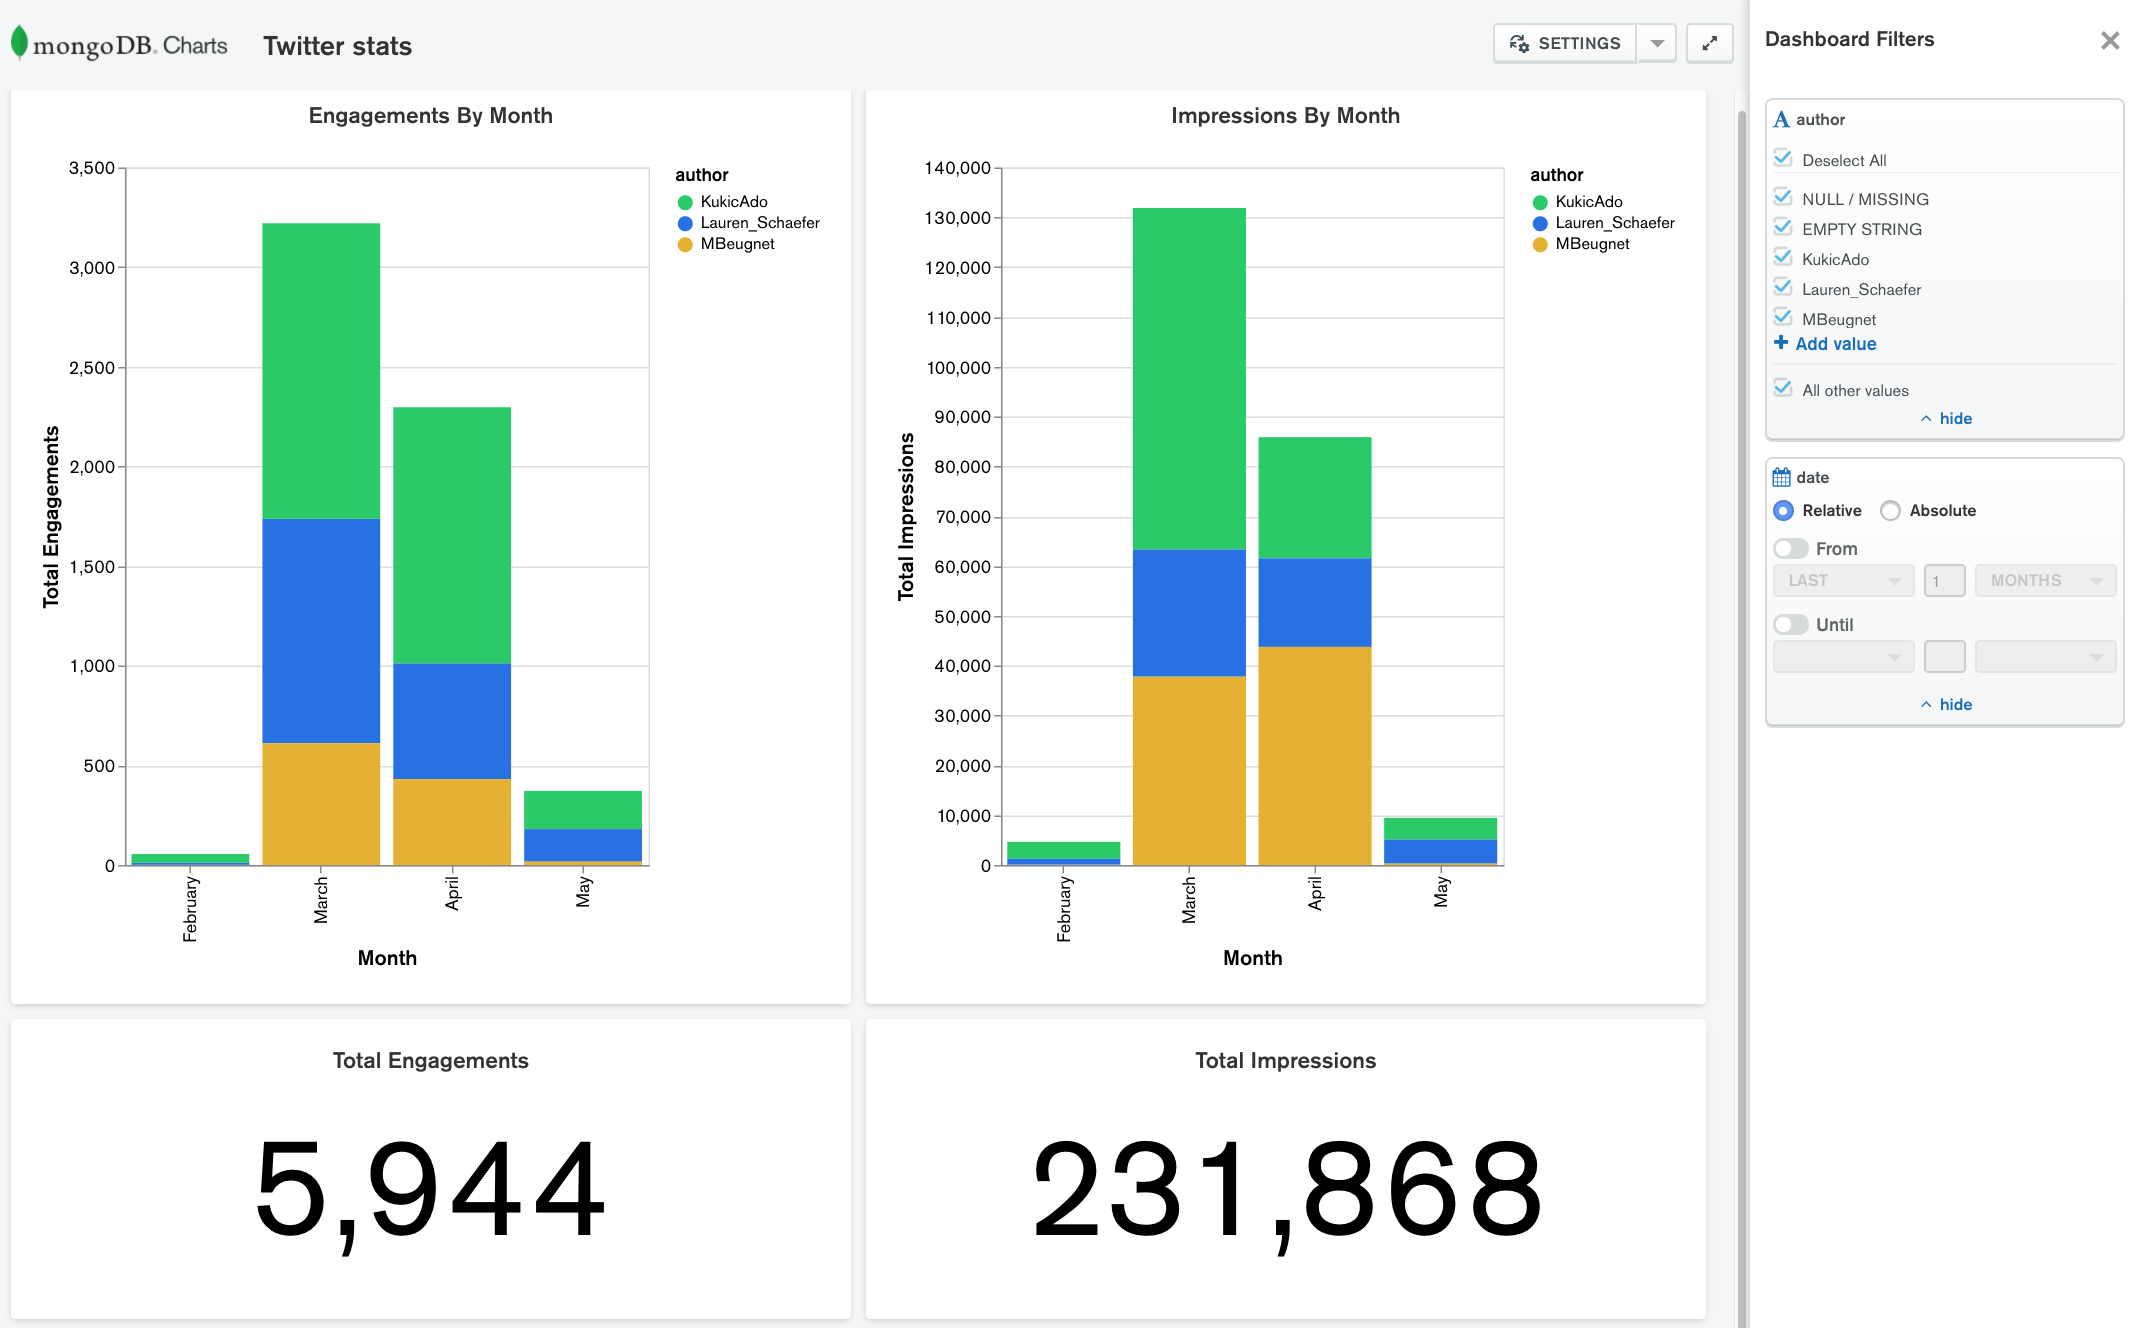Click the date calendar icon
This screenshot has height=1328, width=2138.
1781,477
